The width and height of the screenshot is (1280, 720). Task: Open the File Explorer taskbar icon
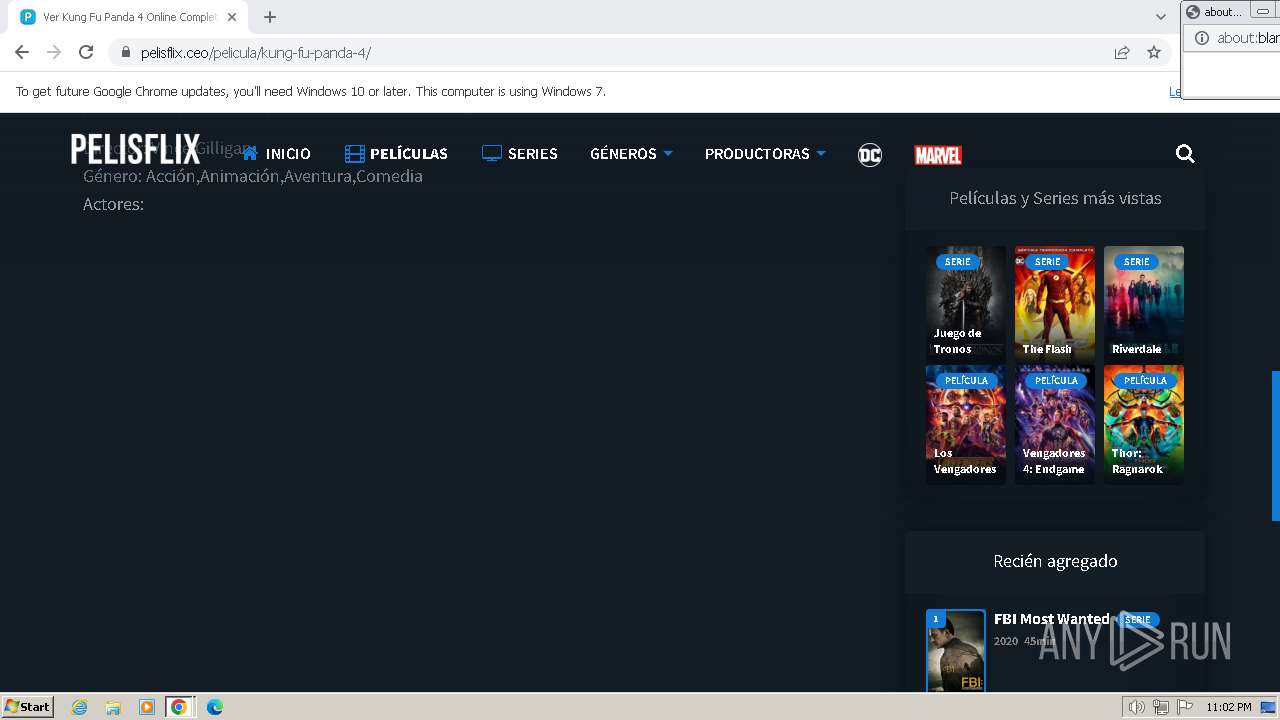pos(113,707)
